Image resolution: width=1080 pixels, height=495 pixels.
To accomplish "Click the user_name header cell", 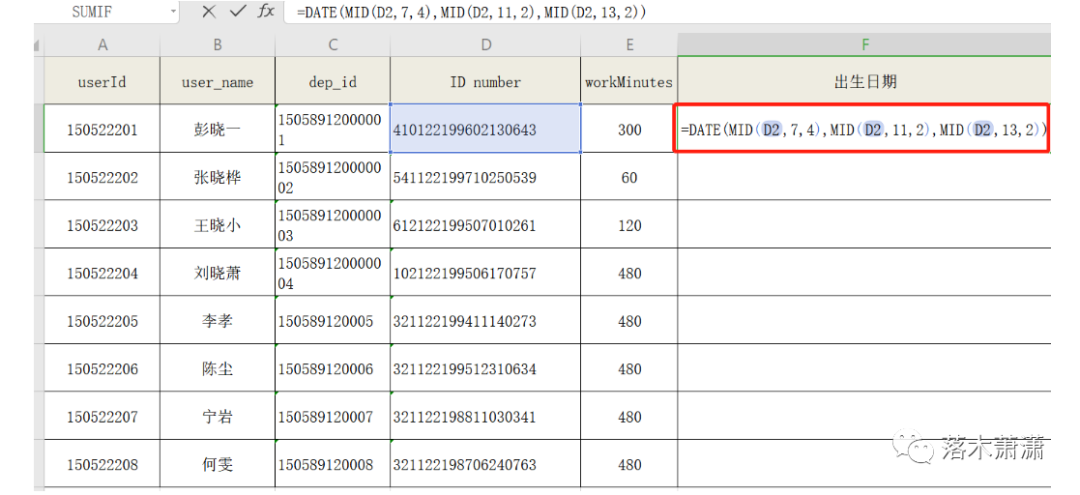I will pyautogui.click(x=218, y=81).
